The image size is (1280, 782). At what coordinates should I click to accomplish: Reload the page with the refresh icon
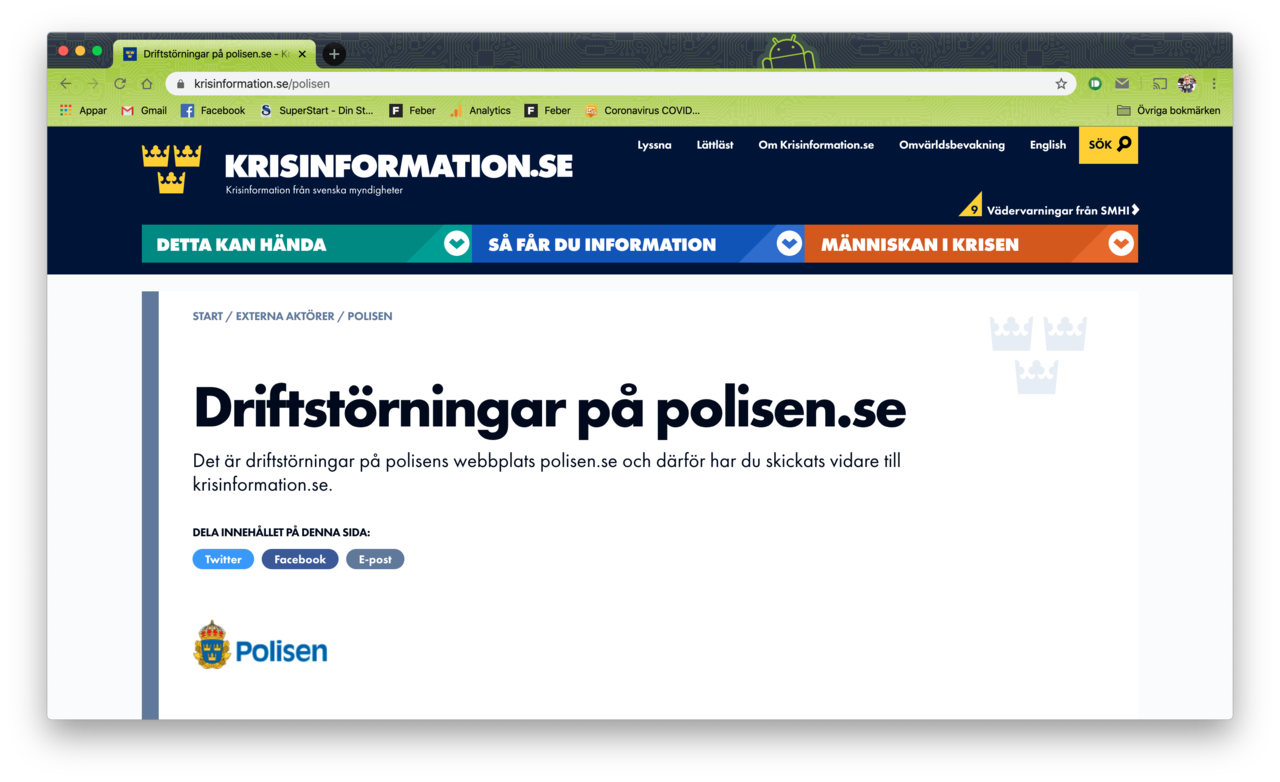120,84
